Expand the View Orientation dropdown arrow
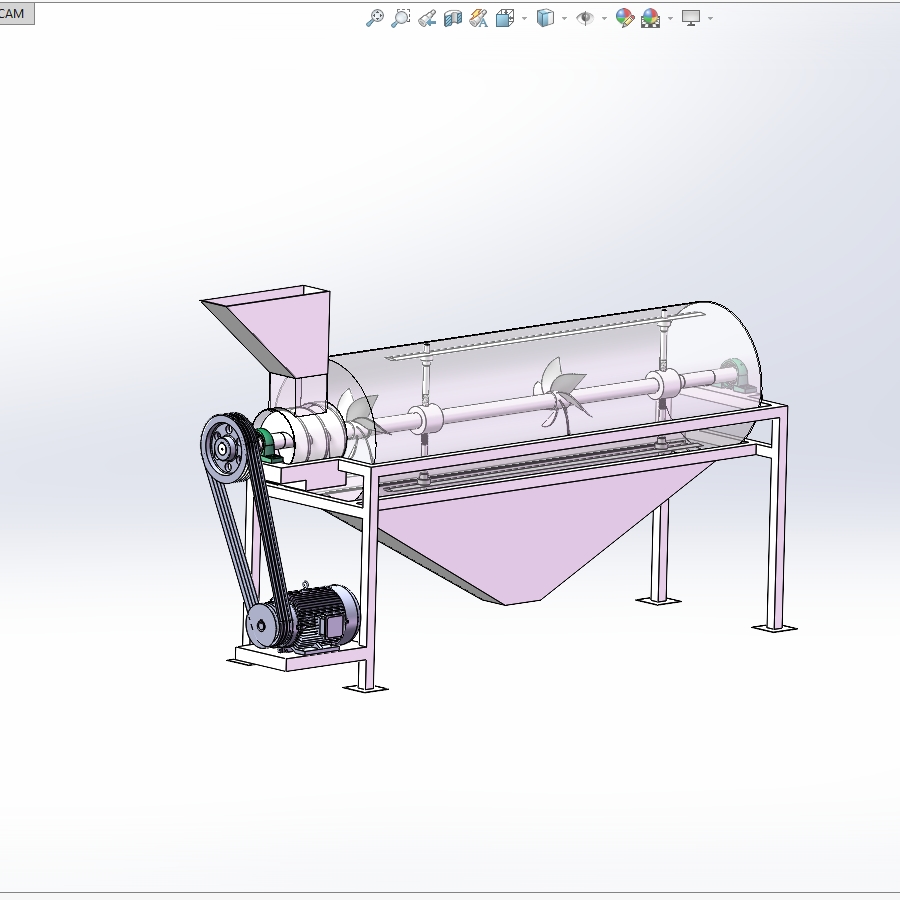The height and width of the screenshot is (900, 900). (524, 18)
